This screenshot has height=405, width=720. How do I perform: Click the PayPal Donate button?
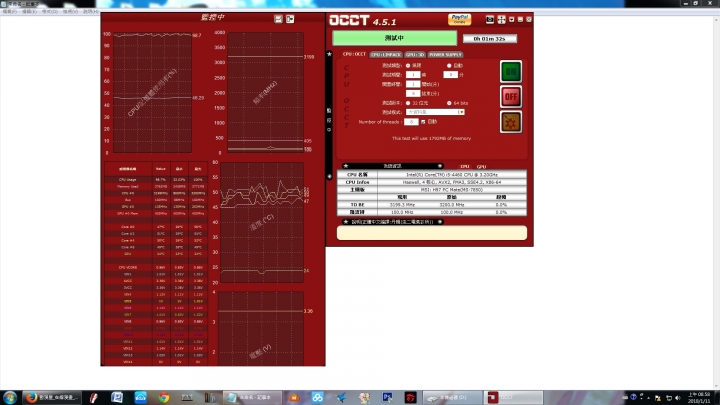click(459, 19)
